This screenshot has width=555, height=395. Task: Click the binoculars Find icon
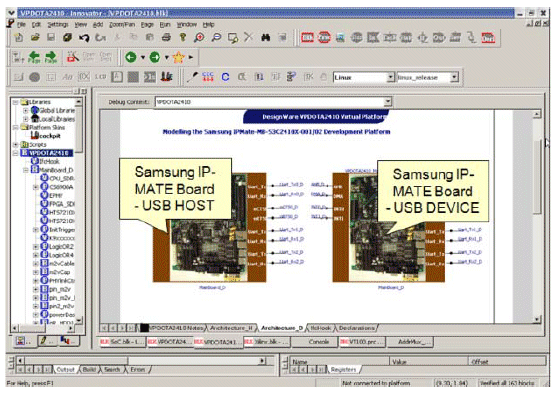(265, 38)
